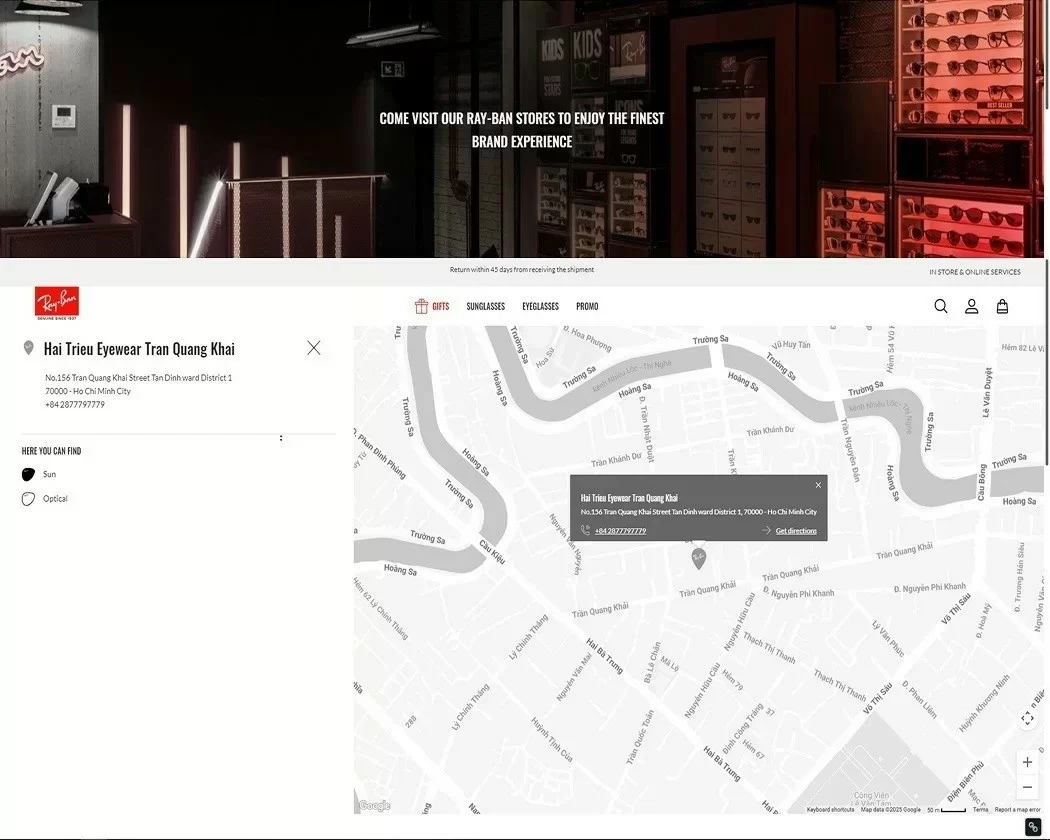This screenshot has height=840, width=1050.
Task: Open the search icon
Action: (940, 305)
